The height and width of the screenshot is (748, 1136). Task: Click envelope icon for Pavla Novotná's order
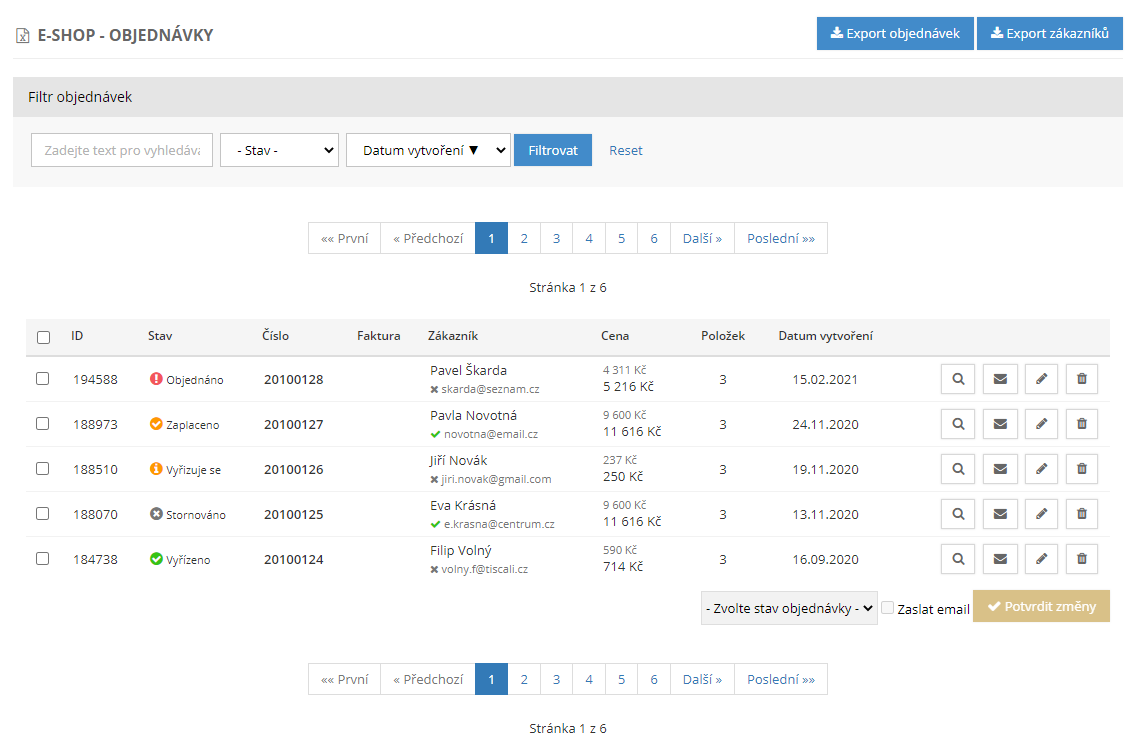(999, 424)
